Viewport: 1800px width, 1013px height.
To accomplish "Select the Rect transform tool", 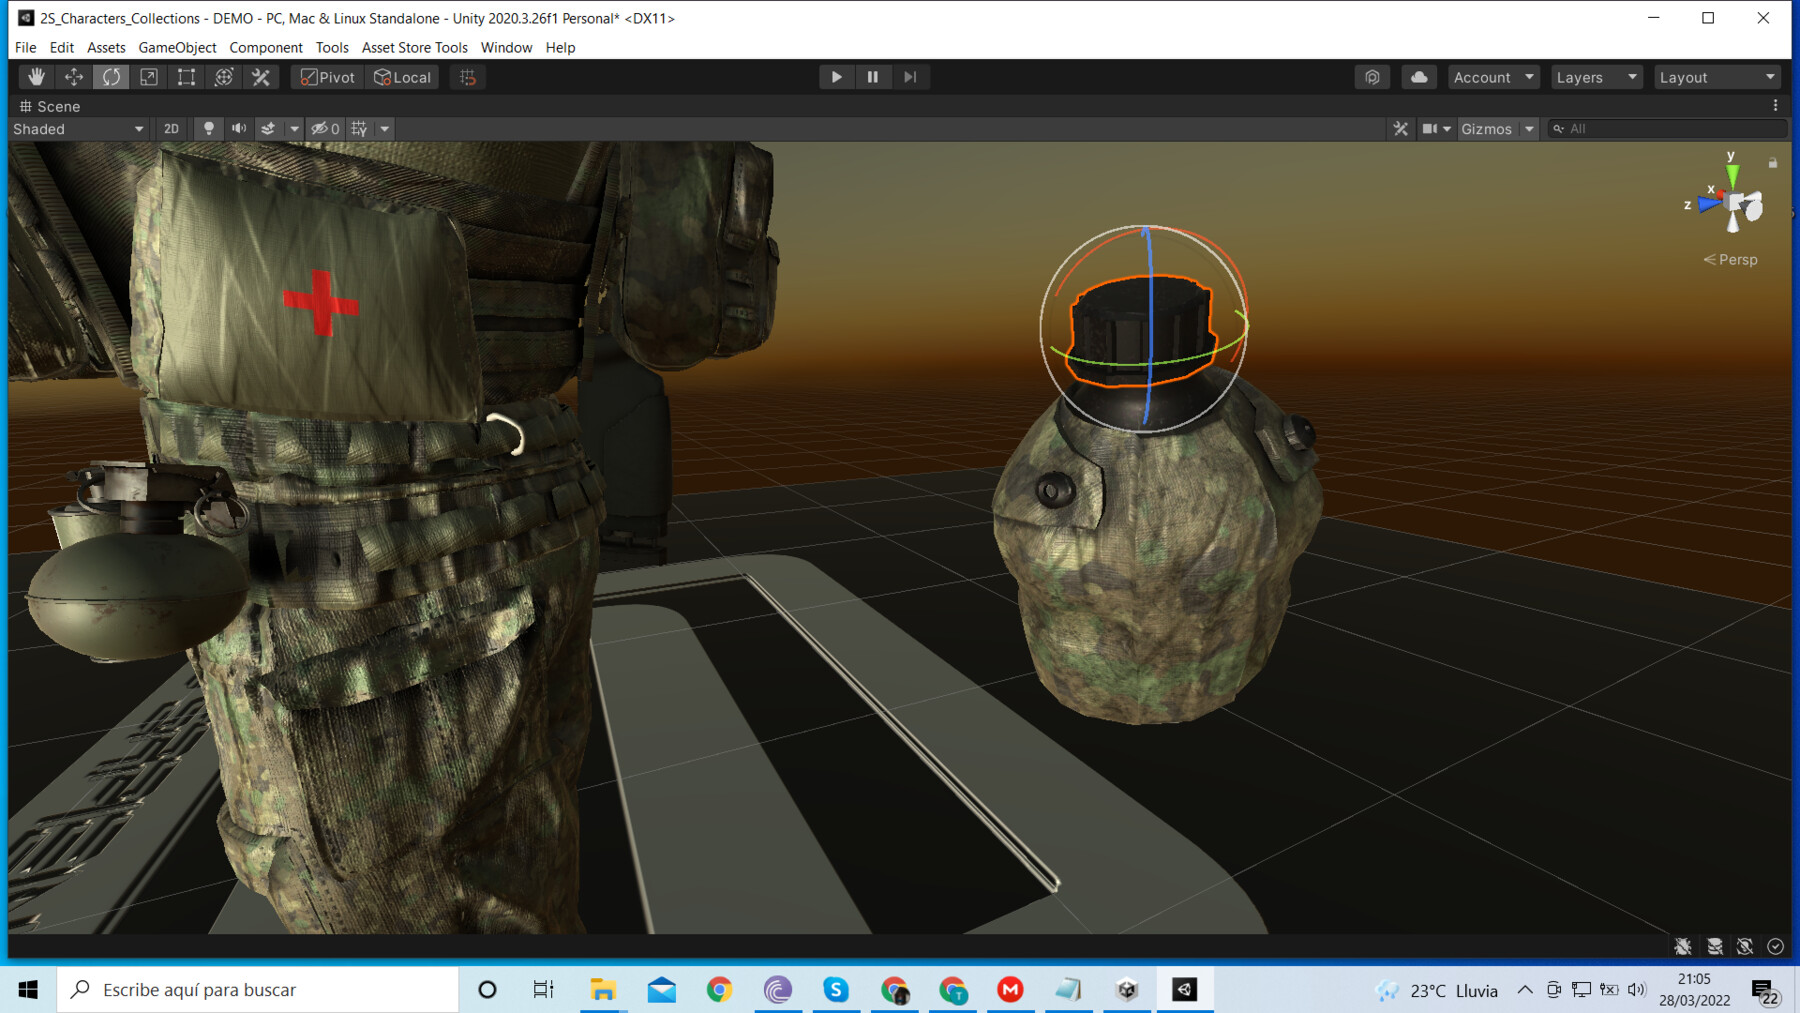I will [186, 77].
